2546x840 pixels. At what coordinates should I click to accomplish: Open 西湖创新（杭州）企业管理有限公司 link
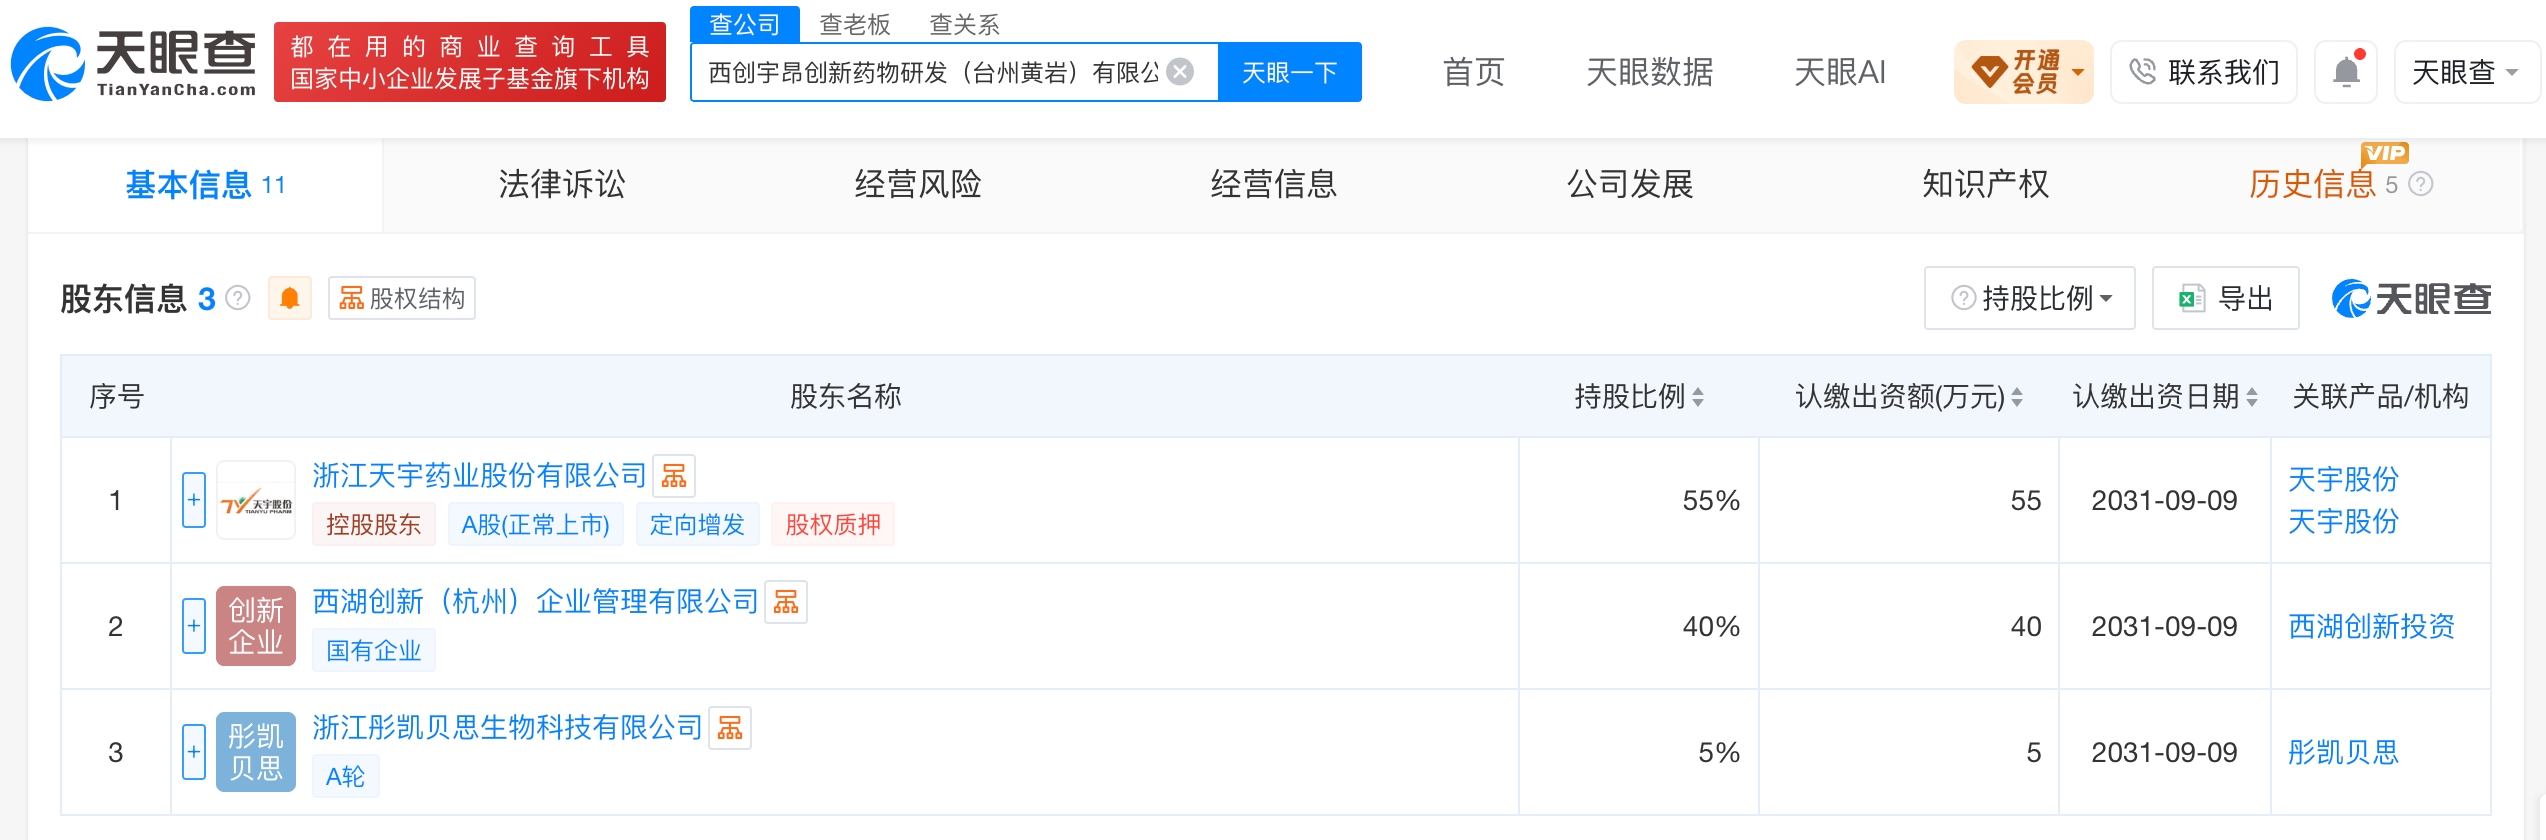pos(536,601)
